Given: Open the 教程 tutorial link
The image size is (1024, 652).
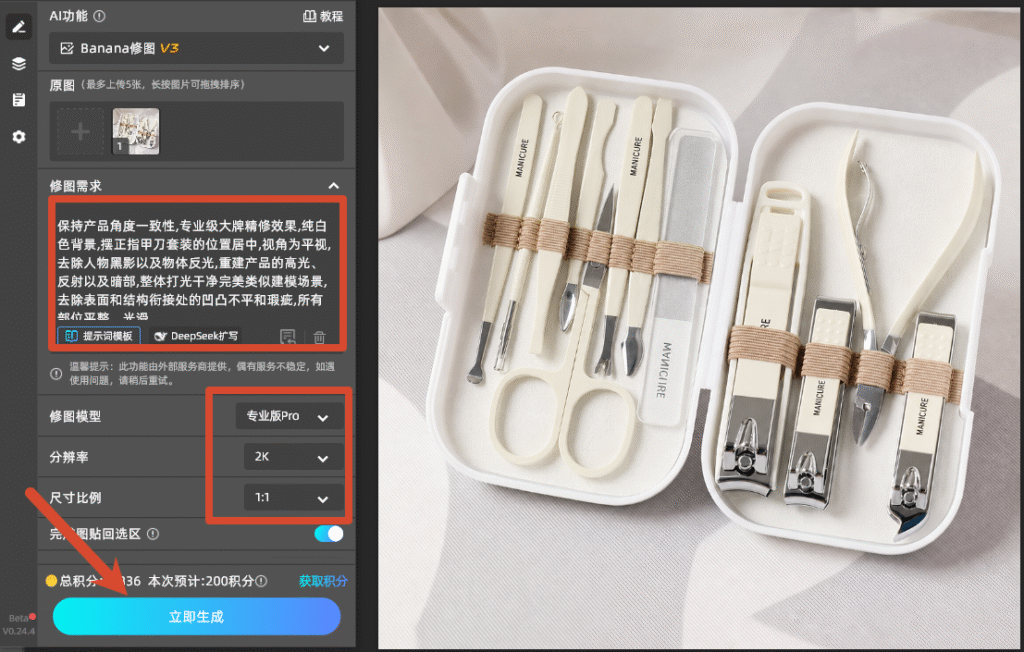Looking at the screenshot, I should pos(323,16).
